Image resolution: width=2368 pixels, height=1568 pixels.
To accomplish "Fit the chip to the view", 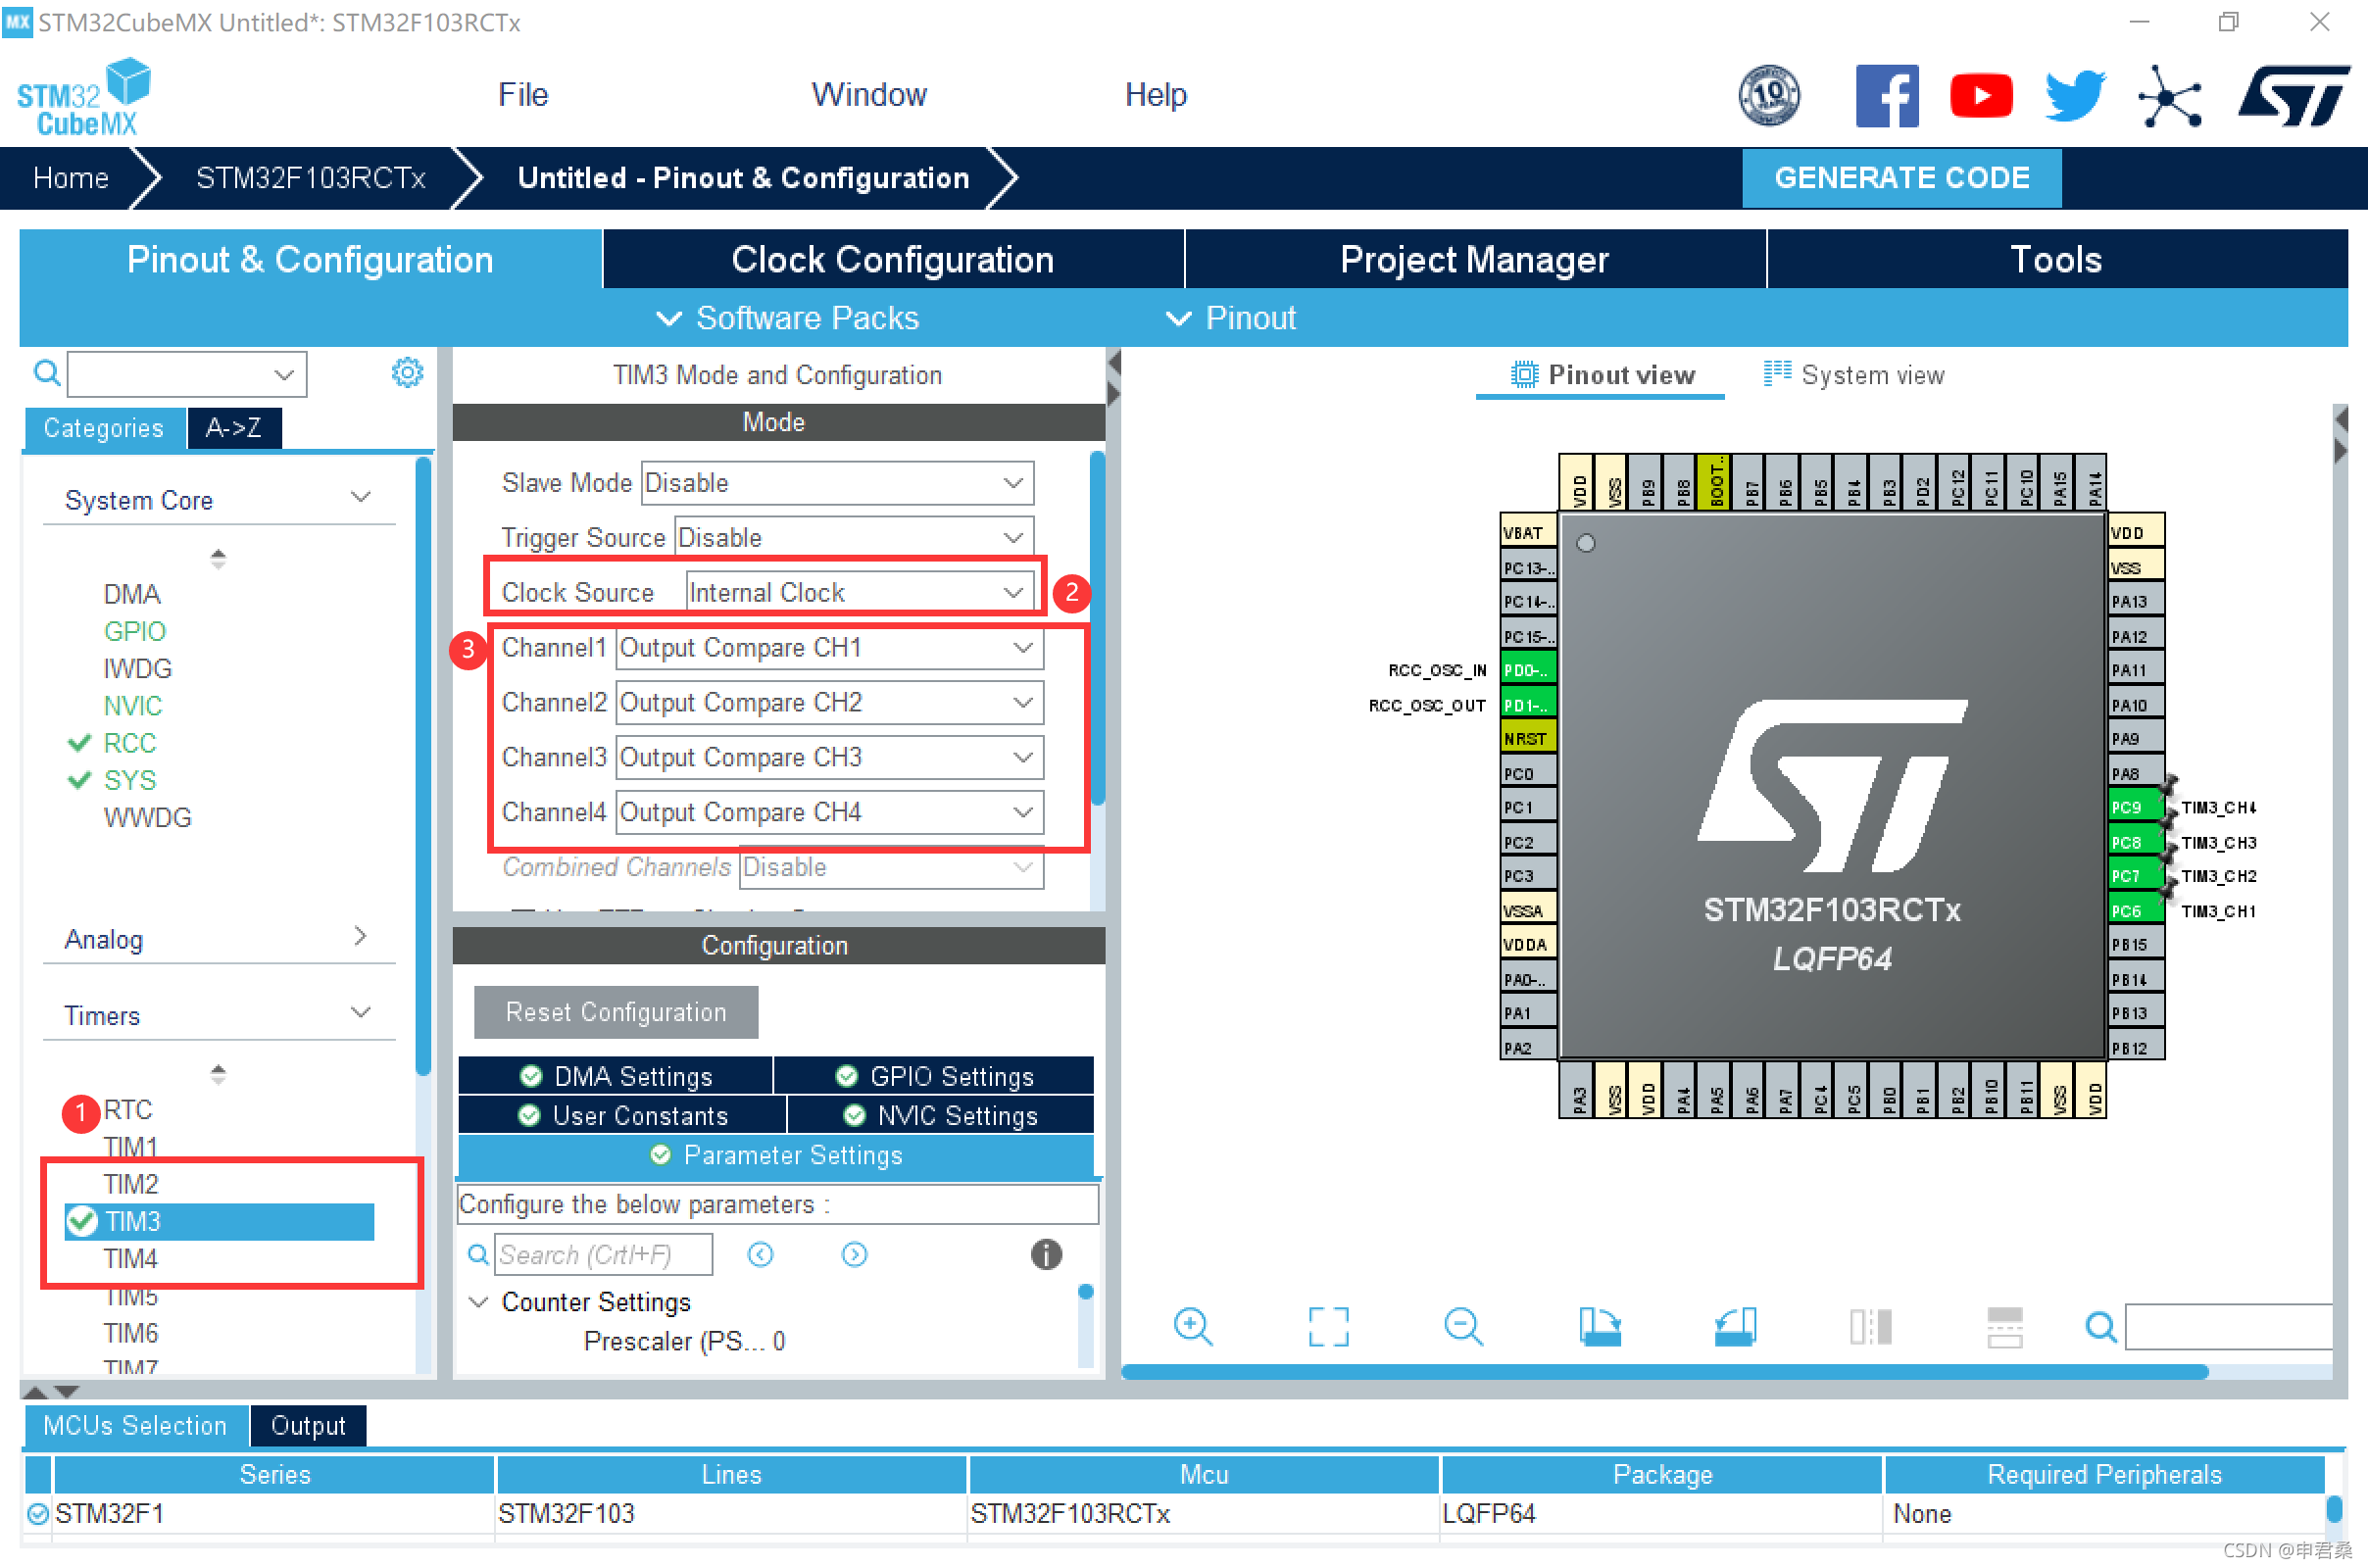I will (x=1328, y=1327).
